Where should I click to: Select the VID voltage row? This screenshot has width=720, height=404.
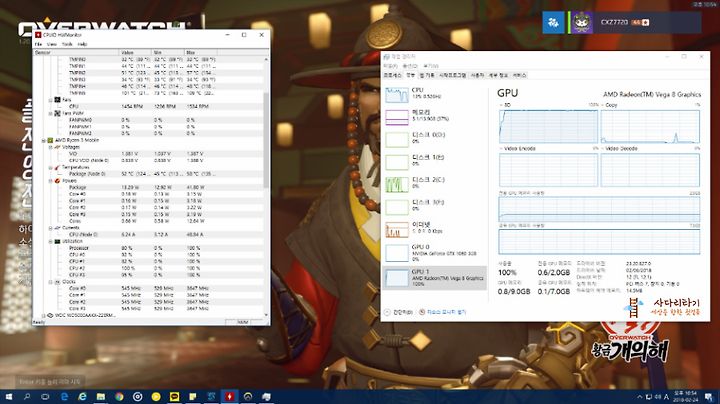coord(148,154)
